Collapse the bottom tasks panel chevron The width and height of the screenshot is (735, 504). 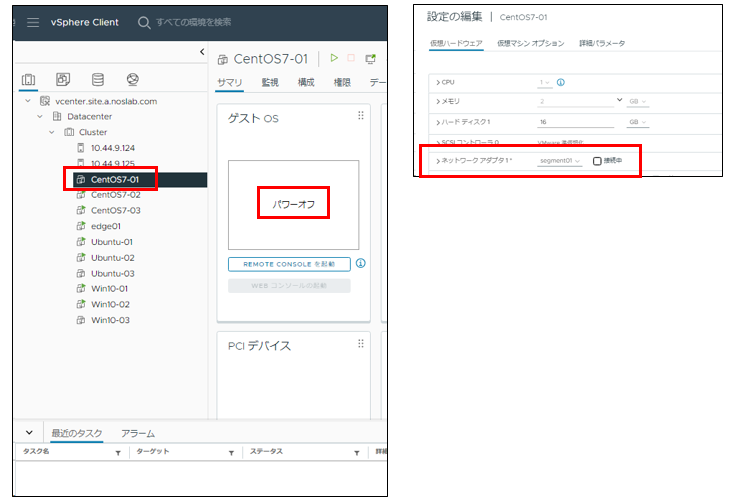click(29, 432)
